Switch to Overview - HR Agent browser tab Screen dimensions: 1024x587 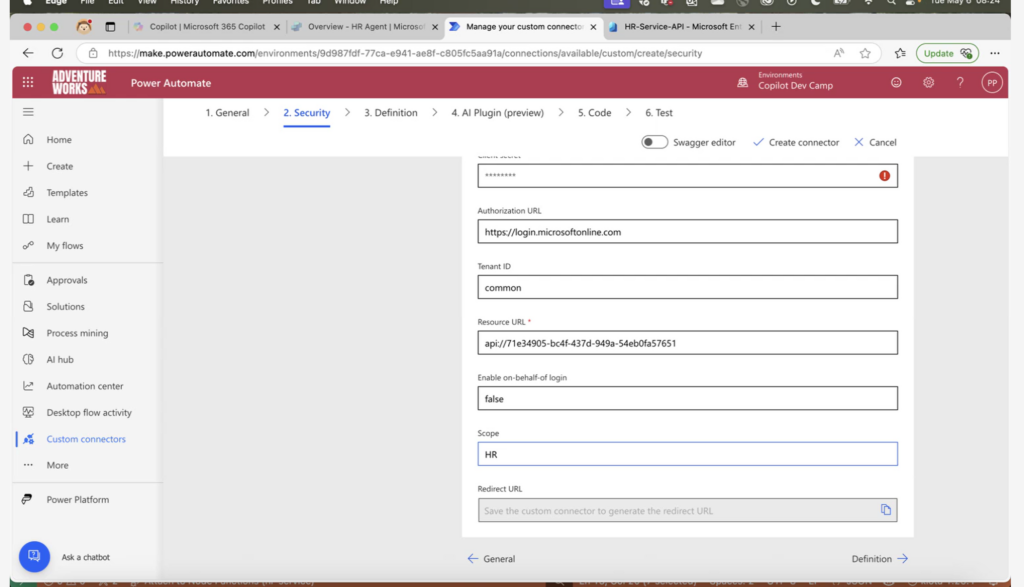pyautogui.click(x=366, y=27)
